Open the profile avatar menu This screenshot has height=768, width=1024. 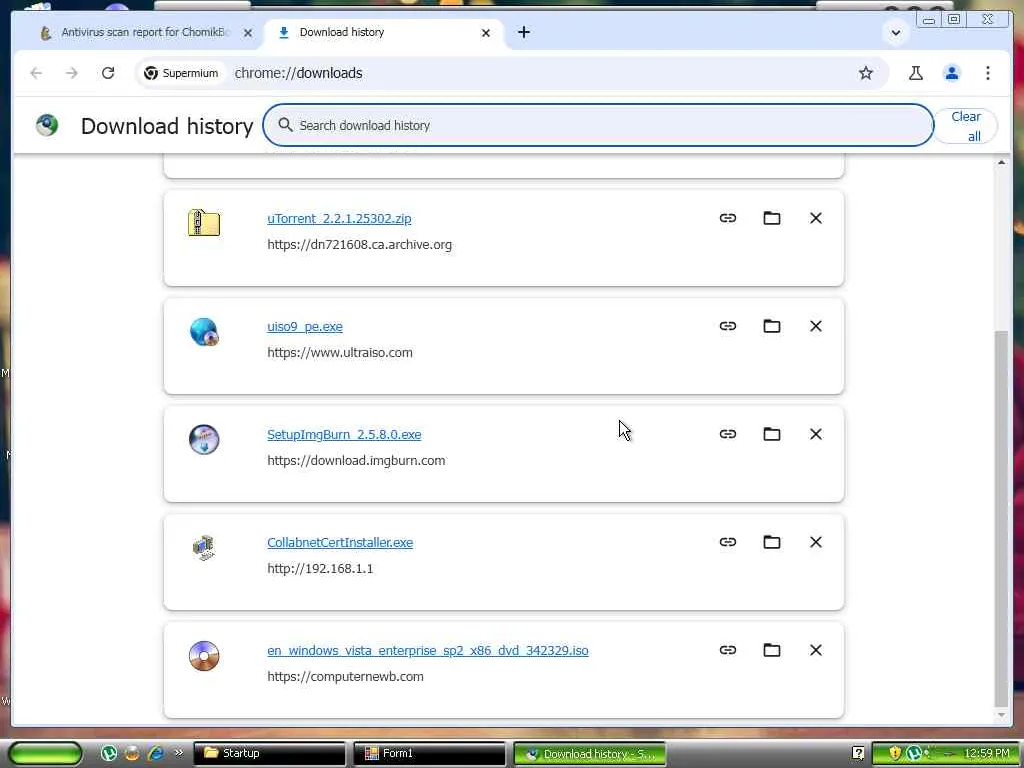pyautogui.click(x=952, y=73)
